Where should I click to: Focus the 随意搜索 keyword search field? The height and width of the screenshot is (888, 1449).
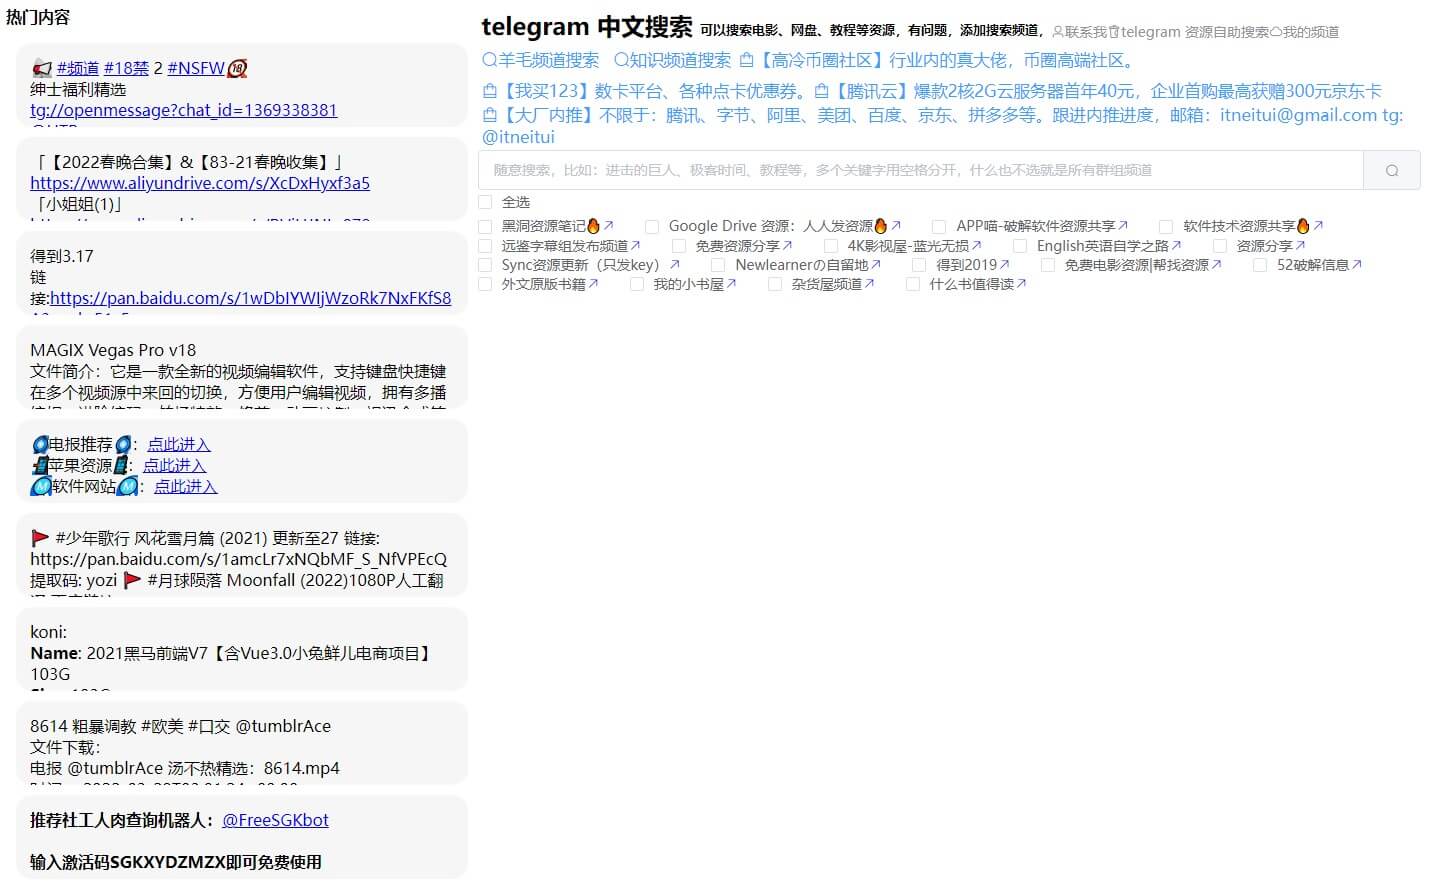[x=921, y=171]
